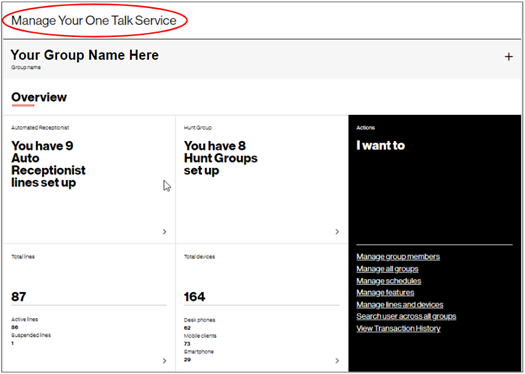Open Total lines card chevron arrow
525x374 pixels.
click(x=164, y=360)
